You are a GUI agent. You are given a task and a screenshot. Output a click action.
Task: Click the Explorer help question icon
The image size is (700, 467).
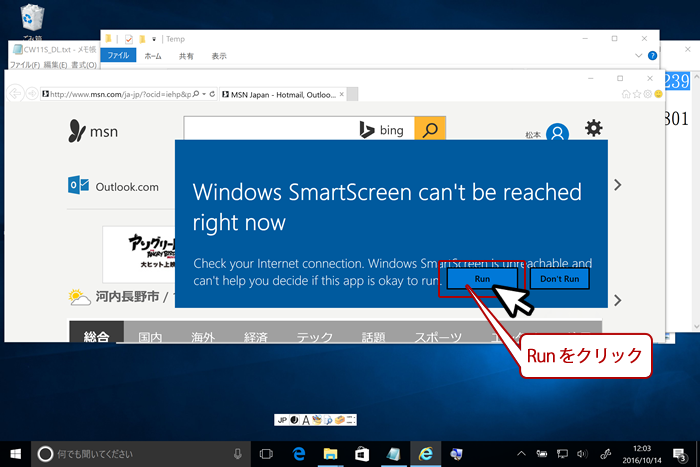coord(652,55)
